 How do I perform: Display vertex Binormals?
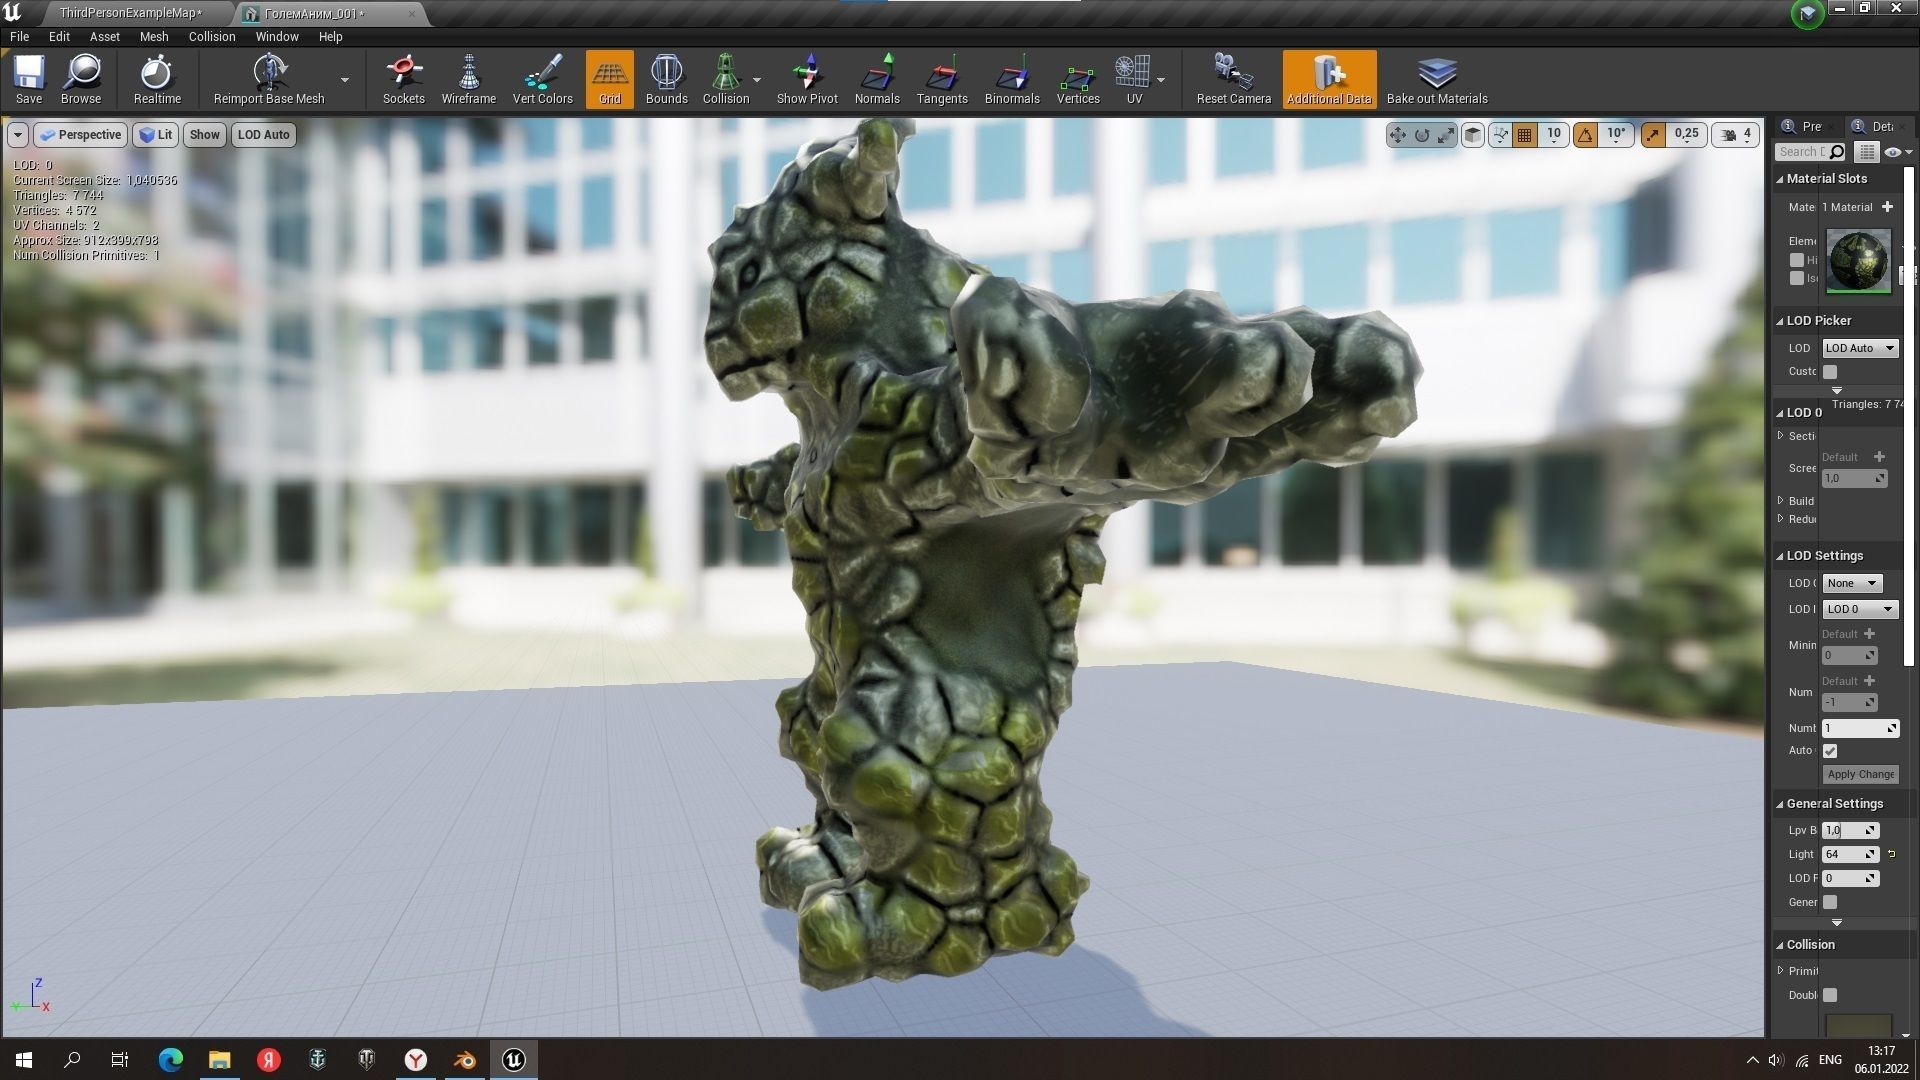1012,79
